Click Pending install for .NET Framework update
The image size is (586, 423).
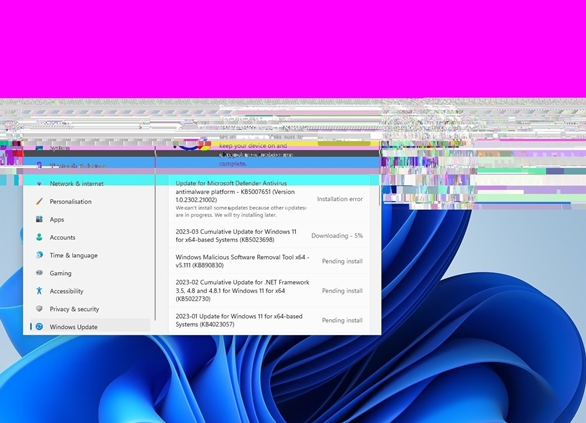pos(342,291)
